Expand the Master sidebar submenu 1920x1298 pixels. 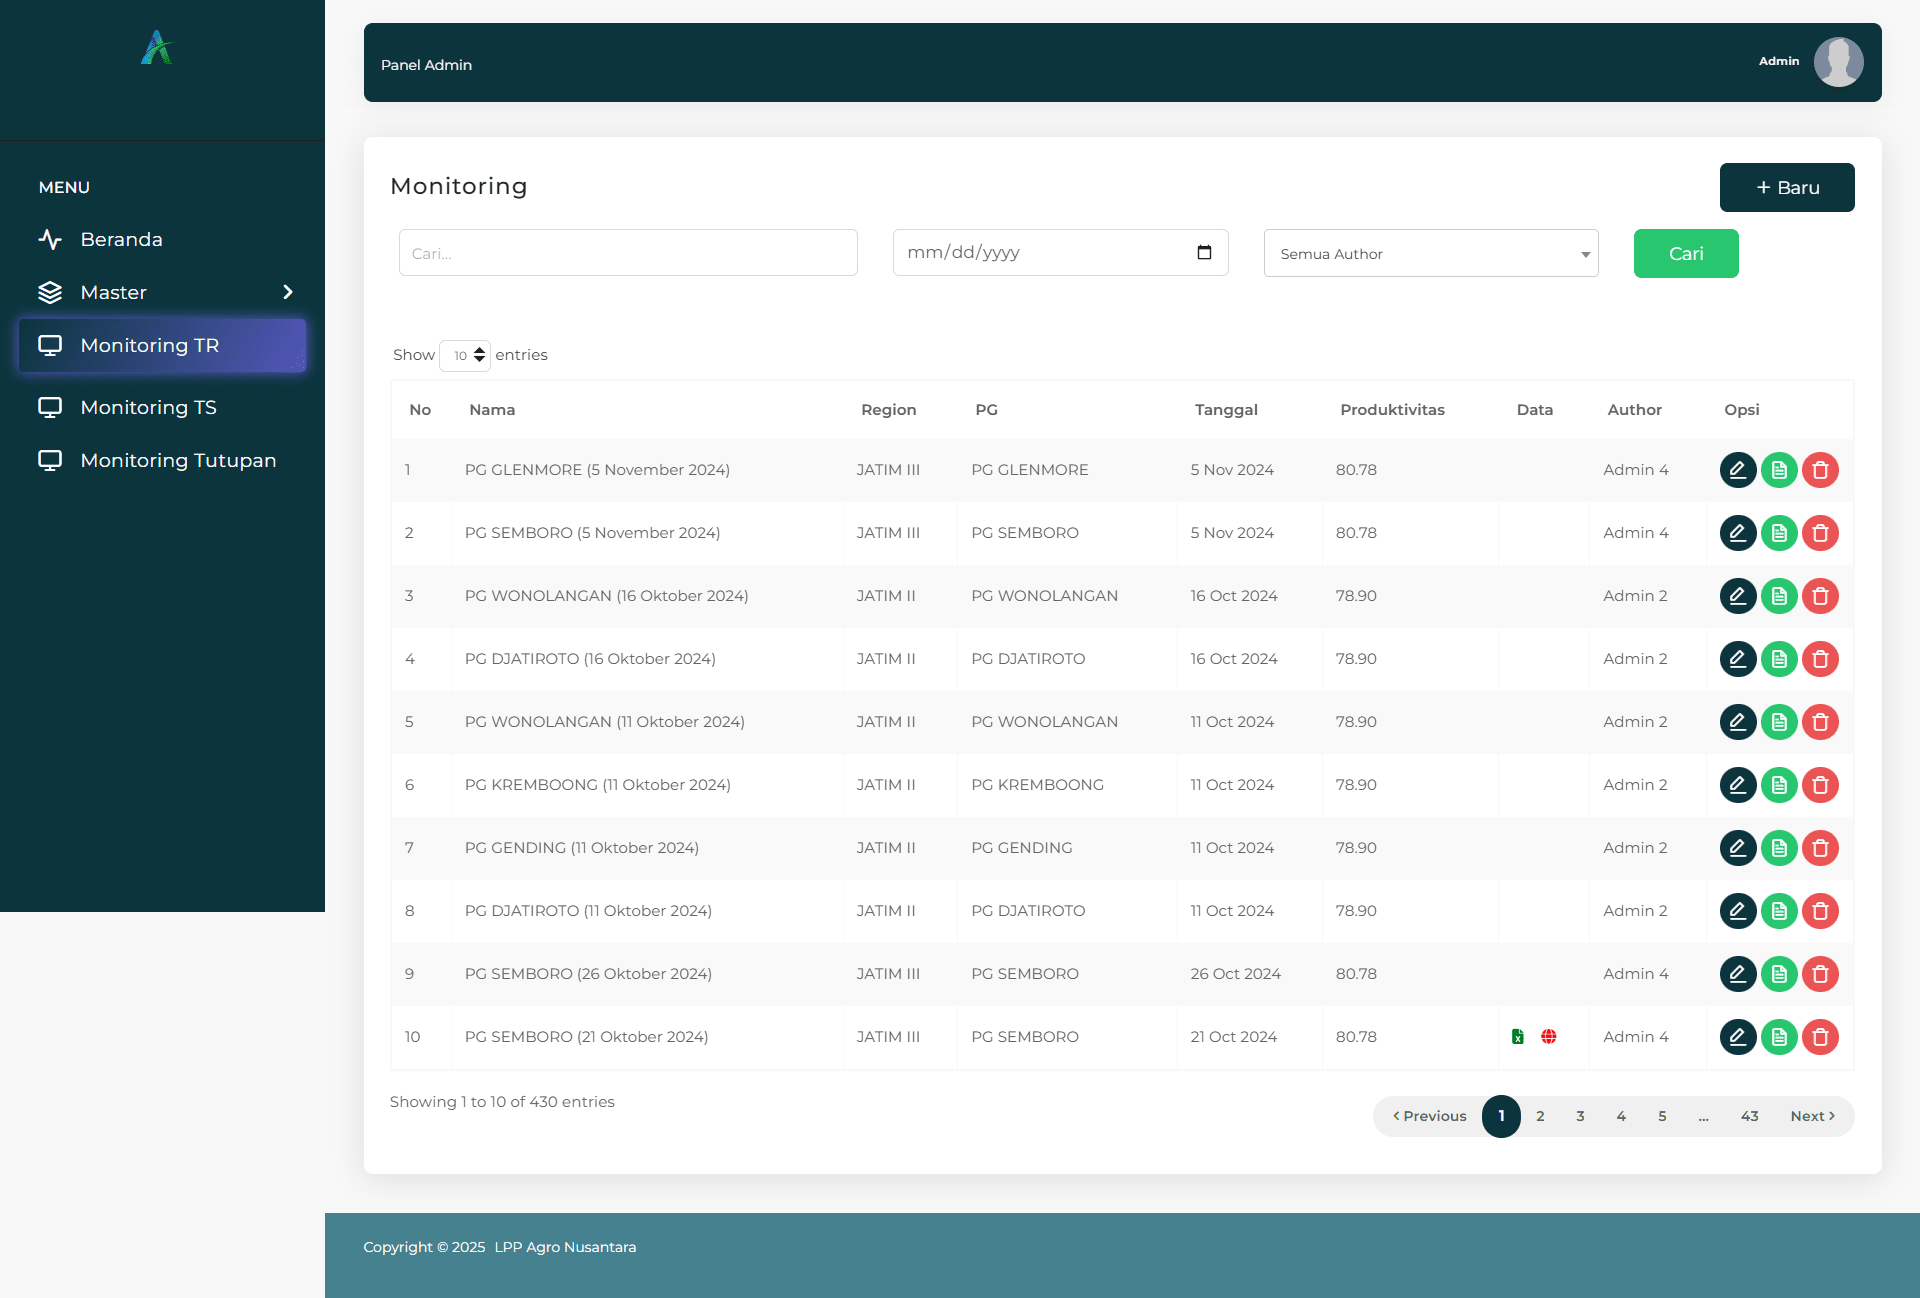pyautogui.click(x=164, y=292)
